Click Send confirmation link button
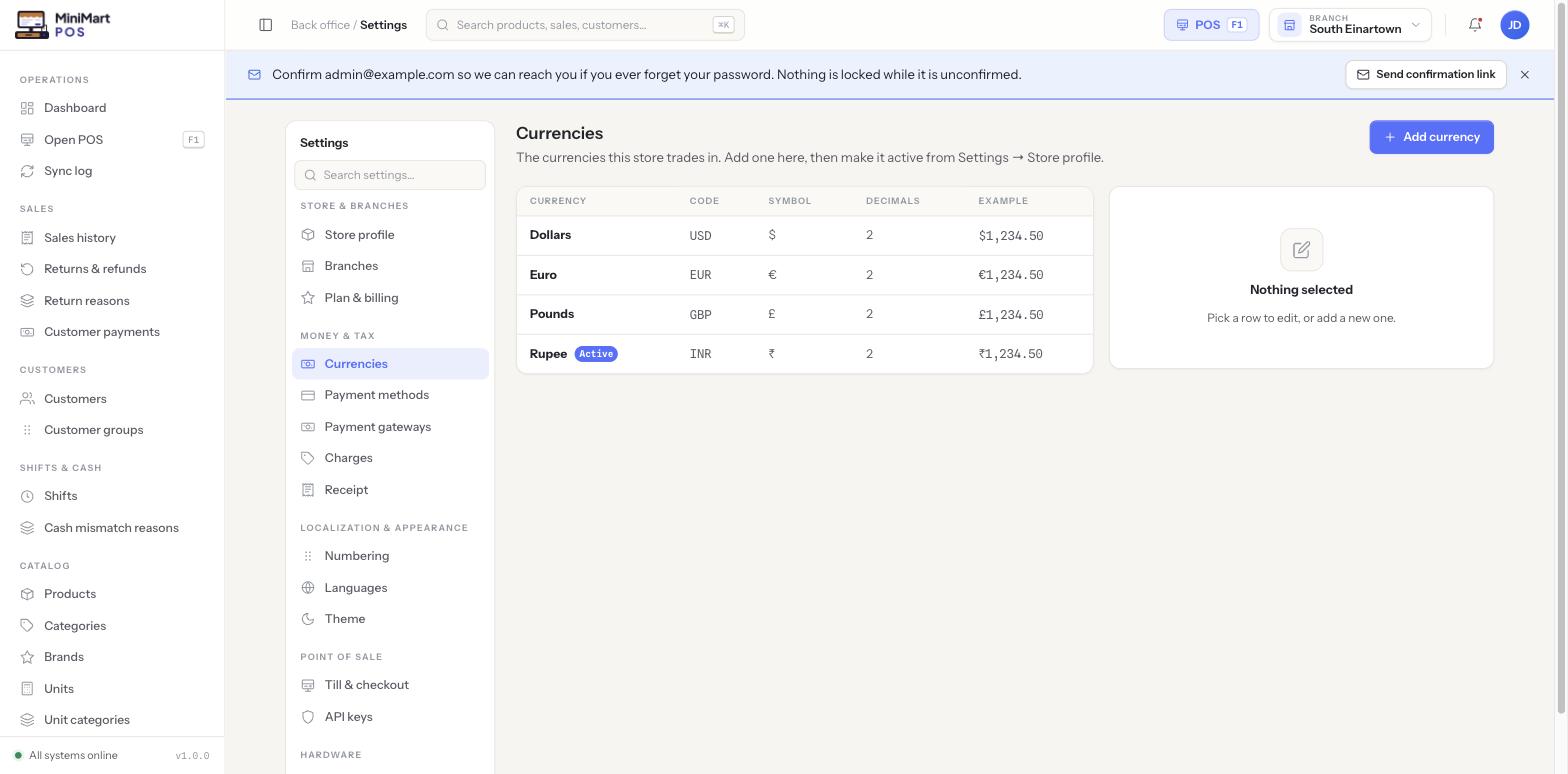Viewport: 1568px width, 774px height. [1426, 75]
